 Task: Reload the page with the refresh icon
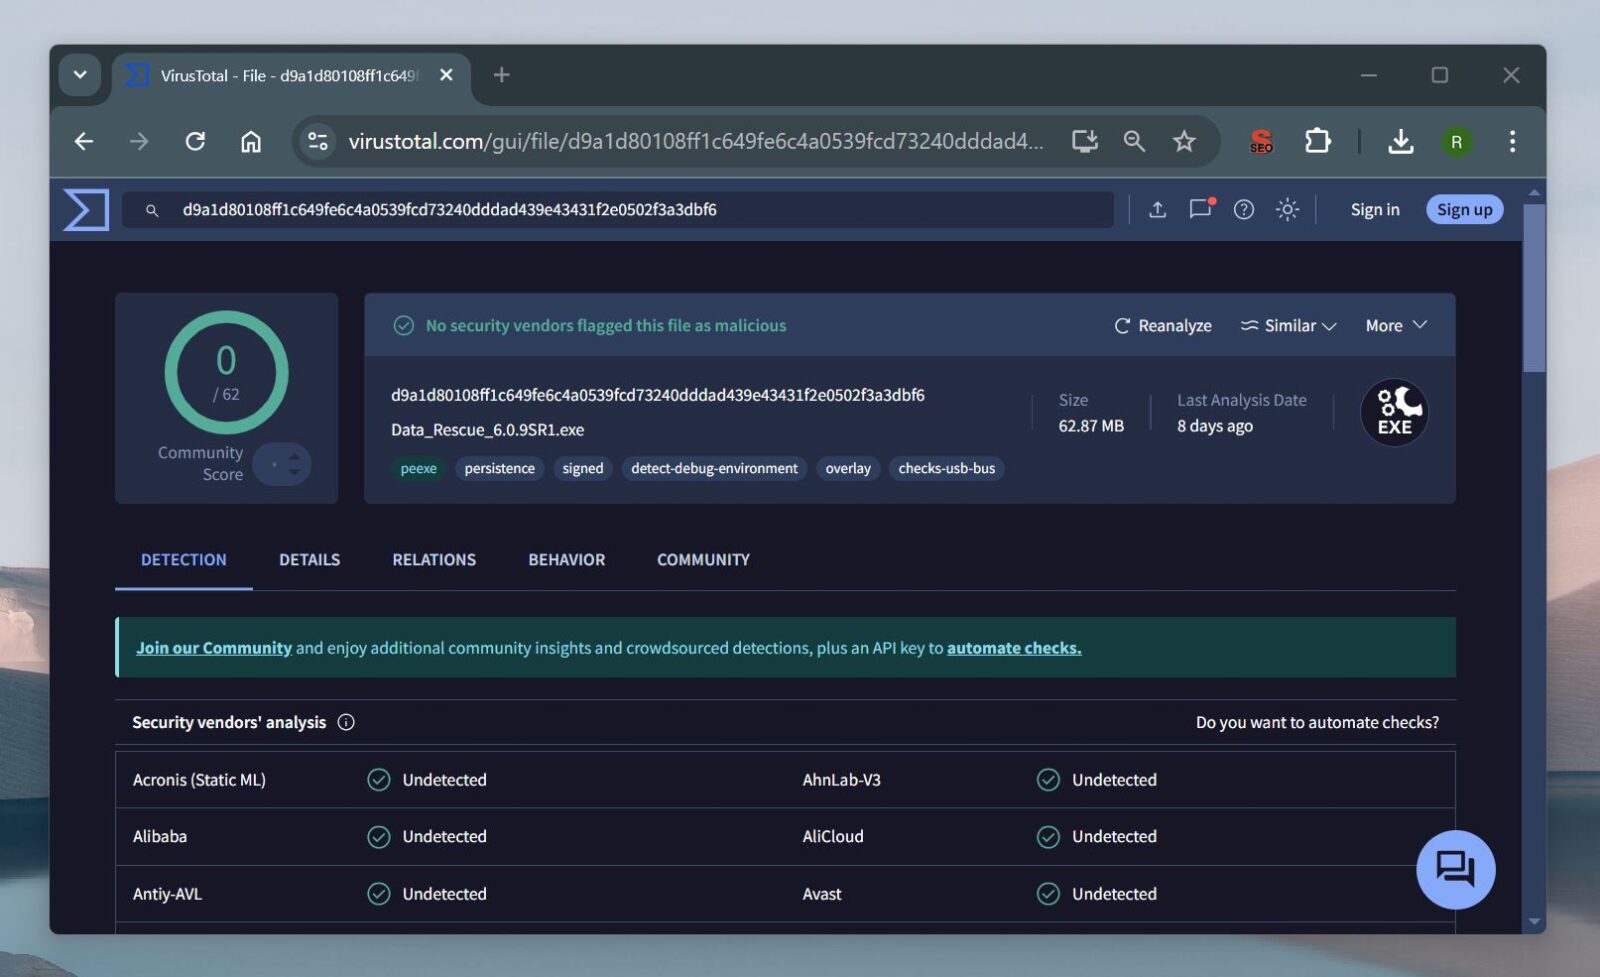[x=195, y=142]
